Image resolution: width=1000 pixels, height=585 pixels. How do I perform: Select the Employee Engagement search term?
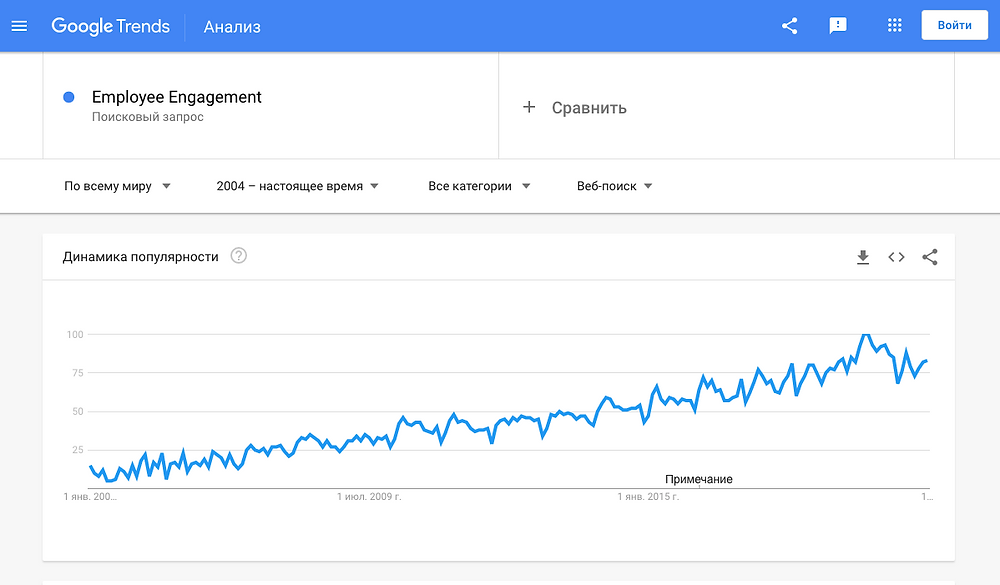tap(177, 97)
